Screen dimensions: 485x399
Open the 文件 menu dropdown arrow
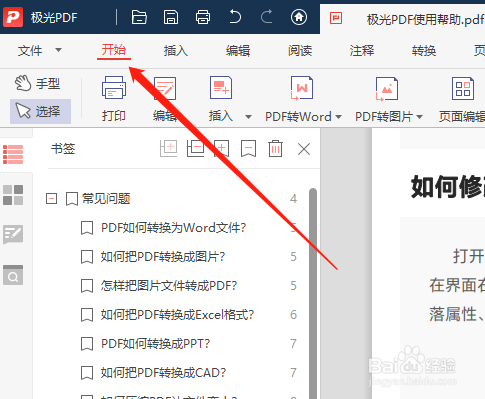point(58,50)
